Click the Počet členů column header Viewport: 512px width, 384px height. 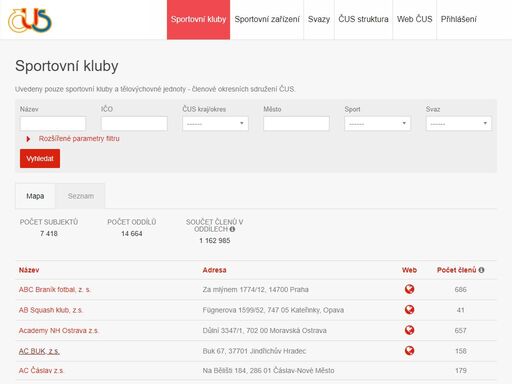[x=457, y=270]
